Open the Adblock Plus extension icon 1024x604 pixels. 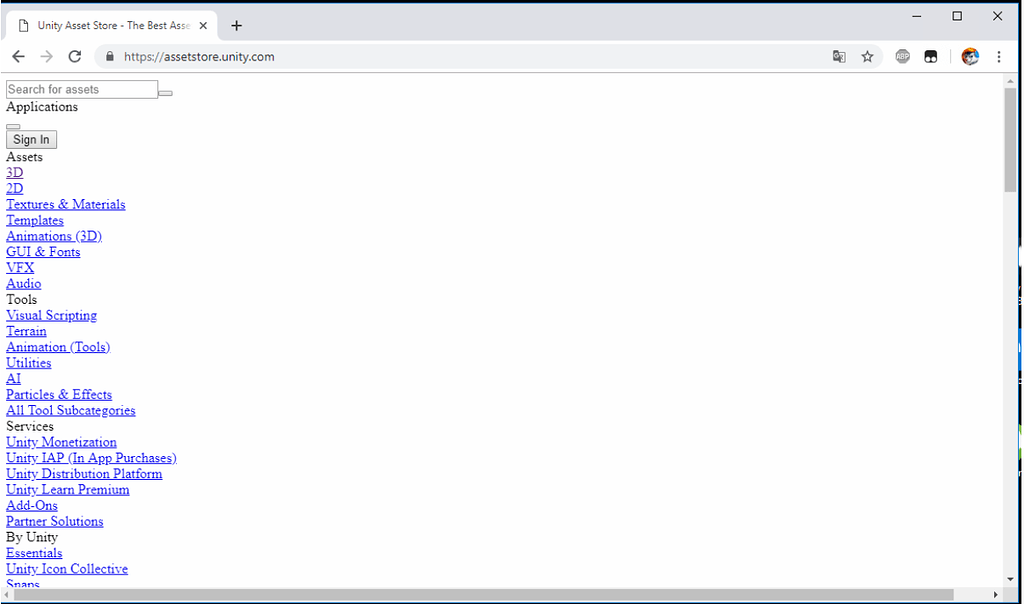[902, 57]
